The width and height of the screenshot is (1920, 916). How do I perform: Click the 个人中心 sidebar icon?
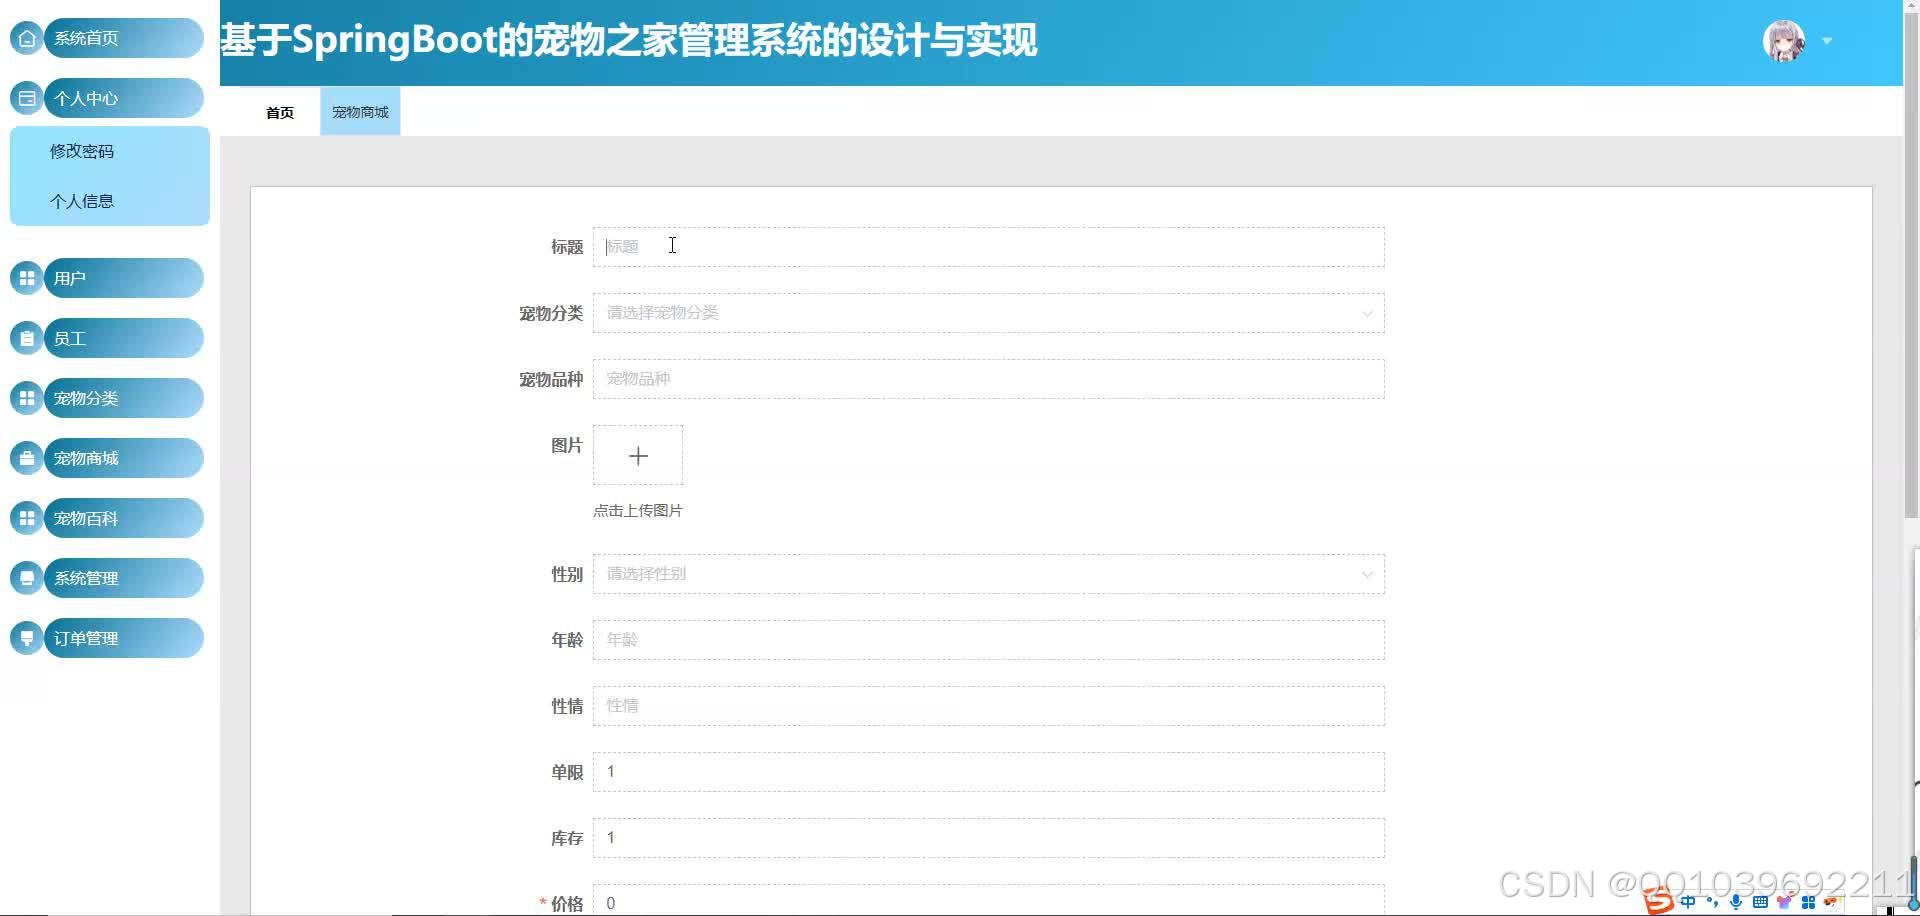click(26, 98)
